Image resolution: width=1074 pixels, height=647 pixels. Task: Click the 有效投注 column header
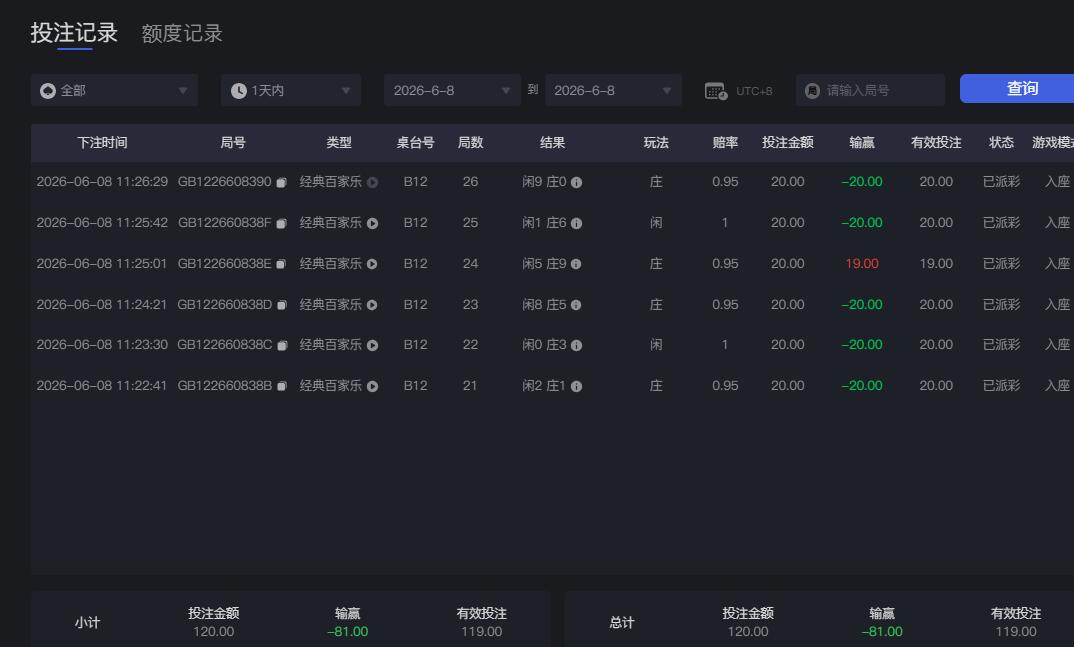(936, 142)
